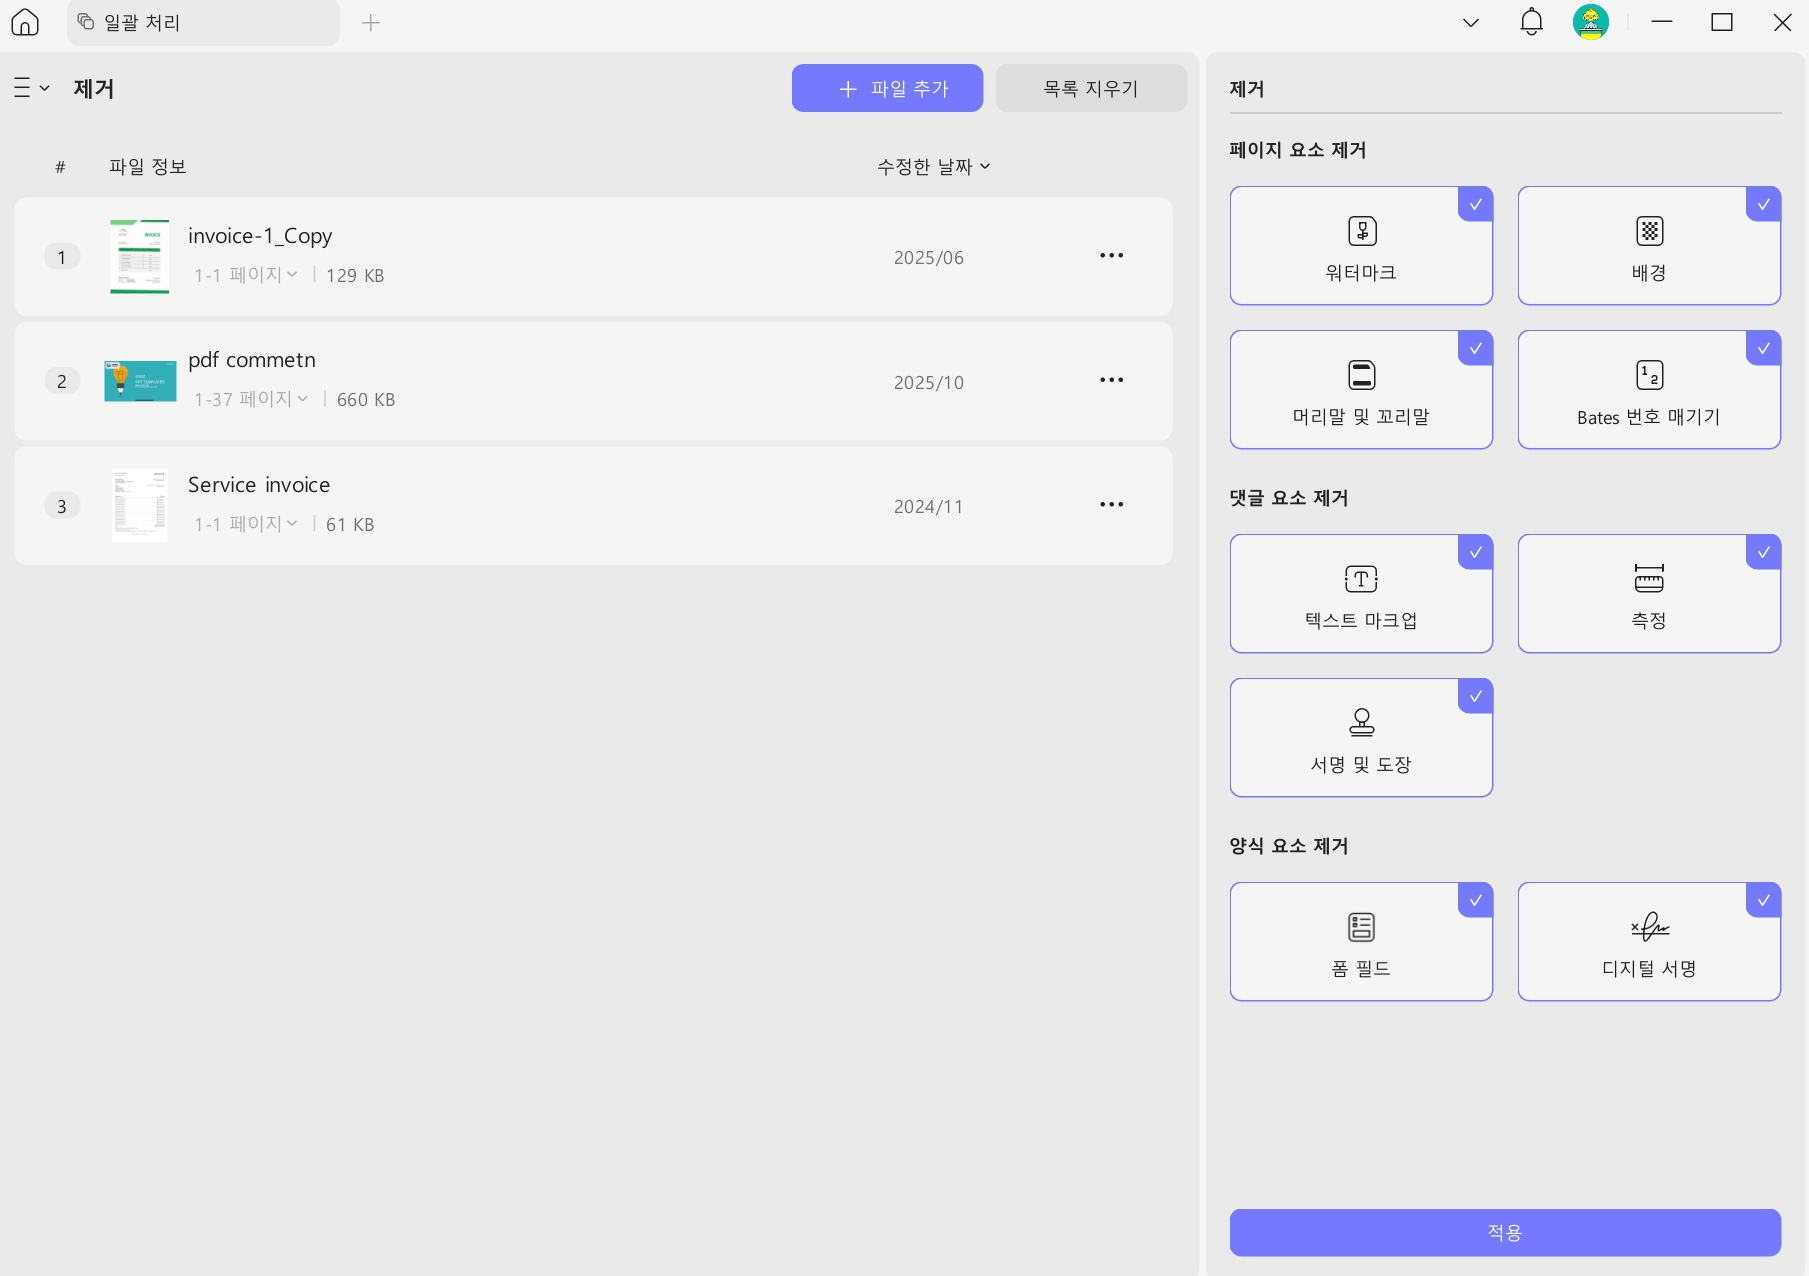Uncheck the 측정 checkbox
This screenshot has width=1809, height=1276.
click(1763, 552)
